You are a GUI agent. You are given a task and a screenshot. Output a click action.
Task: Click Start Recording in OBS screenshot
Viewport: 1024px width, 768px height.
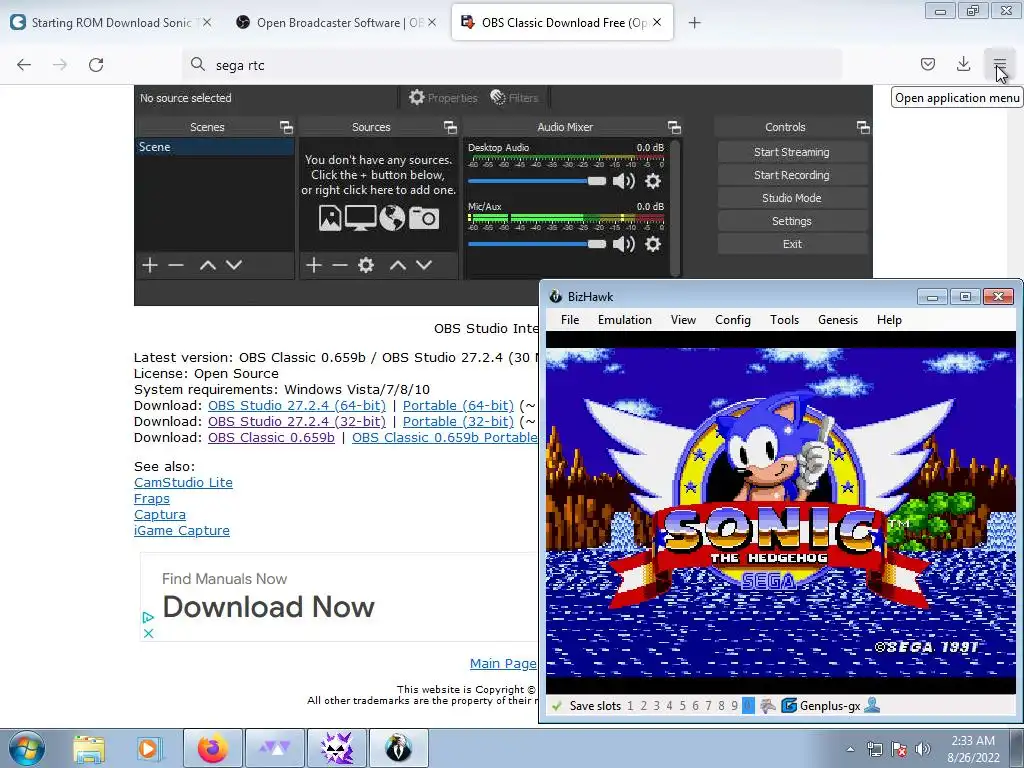792,175
